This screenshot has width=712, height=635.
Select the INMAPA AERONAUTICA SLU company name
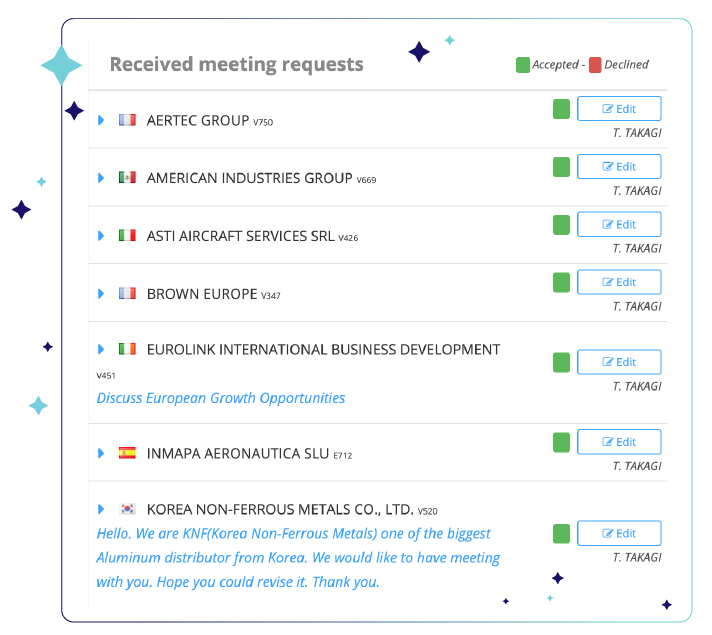tap(237, 453)
